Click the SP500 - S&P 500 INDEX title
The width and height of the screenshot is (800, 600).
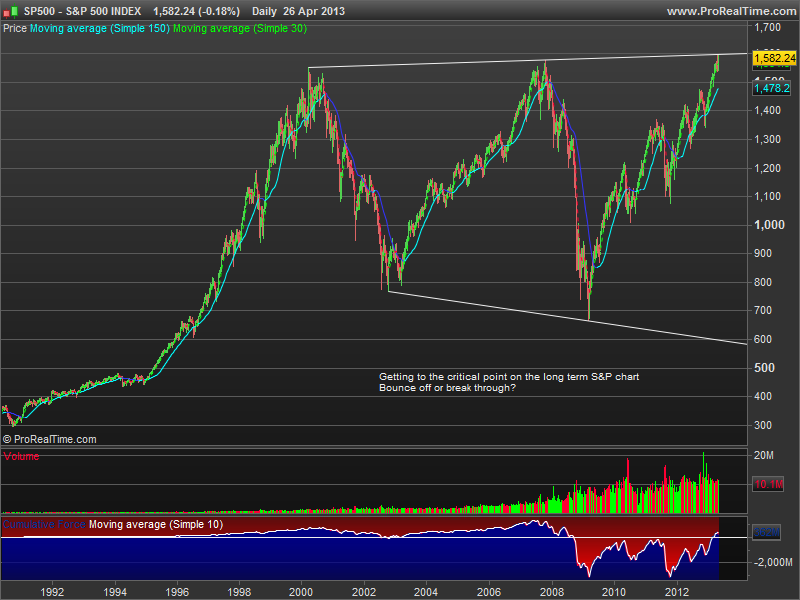pos(82,11)
